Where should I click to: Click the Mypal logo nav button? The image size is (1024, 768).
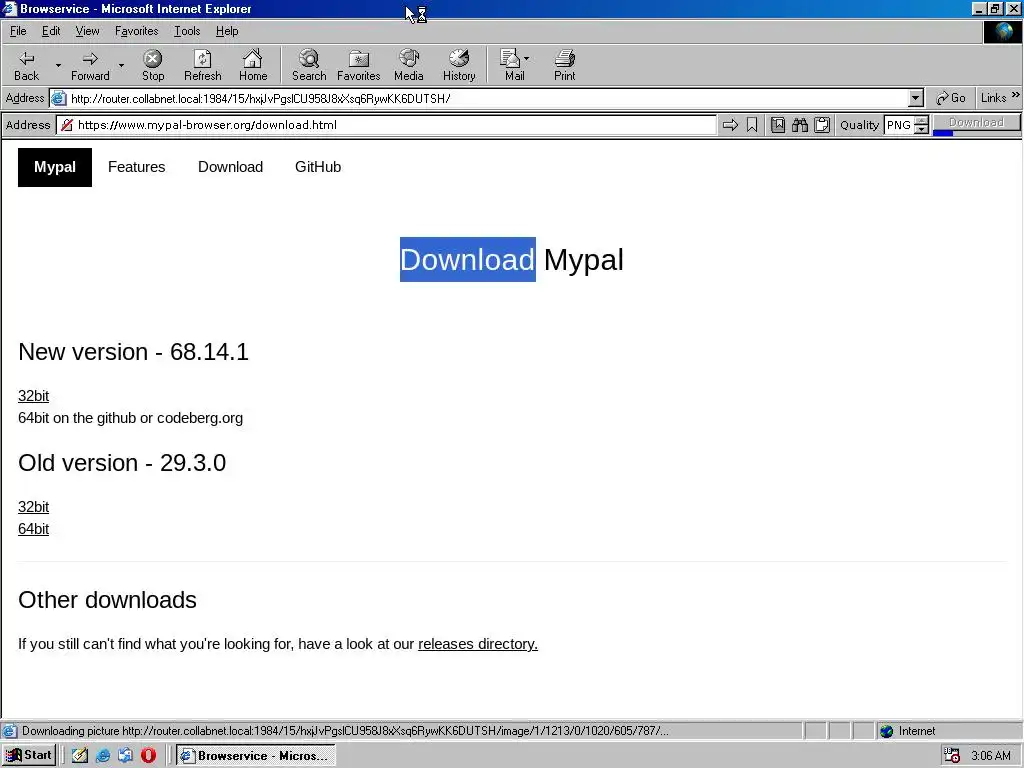(x=55, y=167)
